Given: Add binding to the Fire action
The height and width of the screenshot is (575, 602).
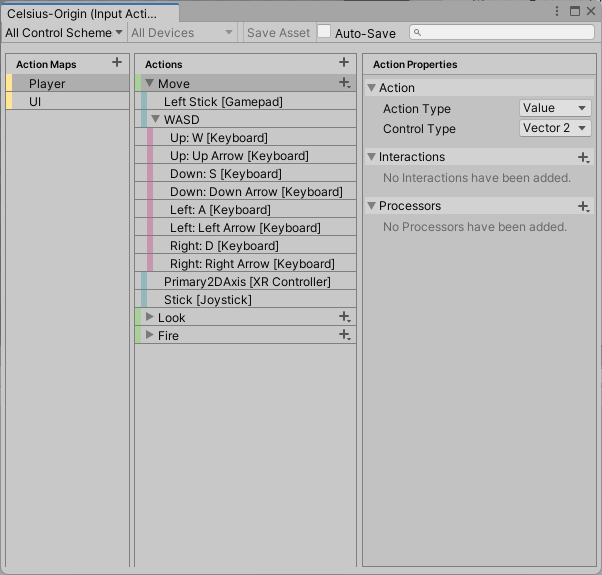Looking at the screenshot, I should pos(345,335).
